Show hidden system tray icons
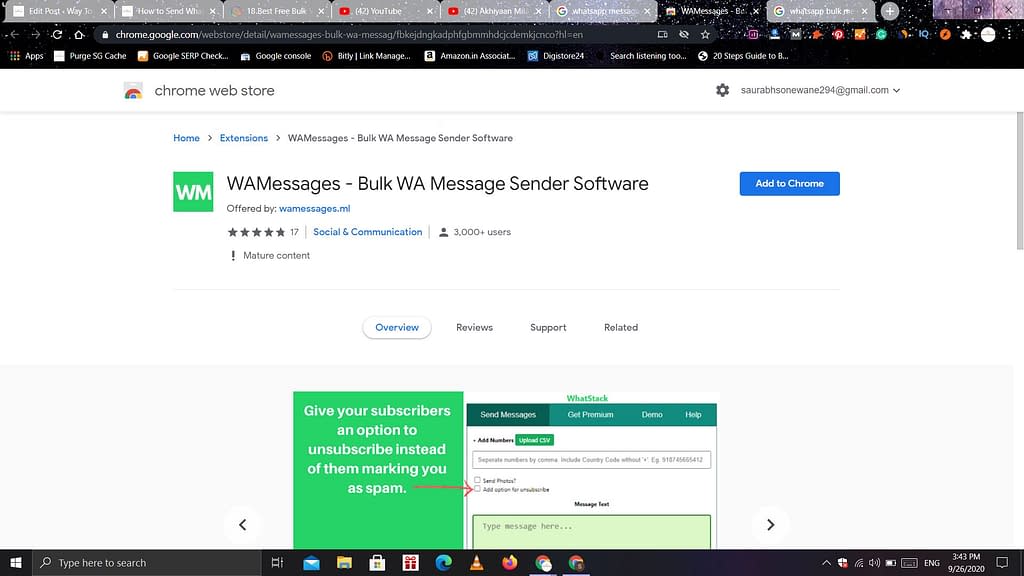Image resolution: width=1024 pixels, height=576 pixels. tap(826, 562)
